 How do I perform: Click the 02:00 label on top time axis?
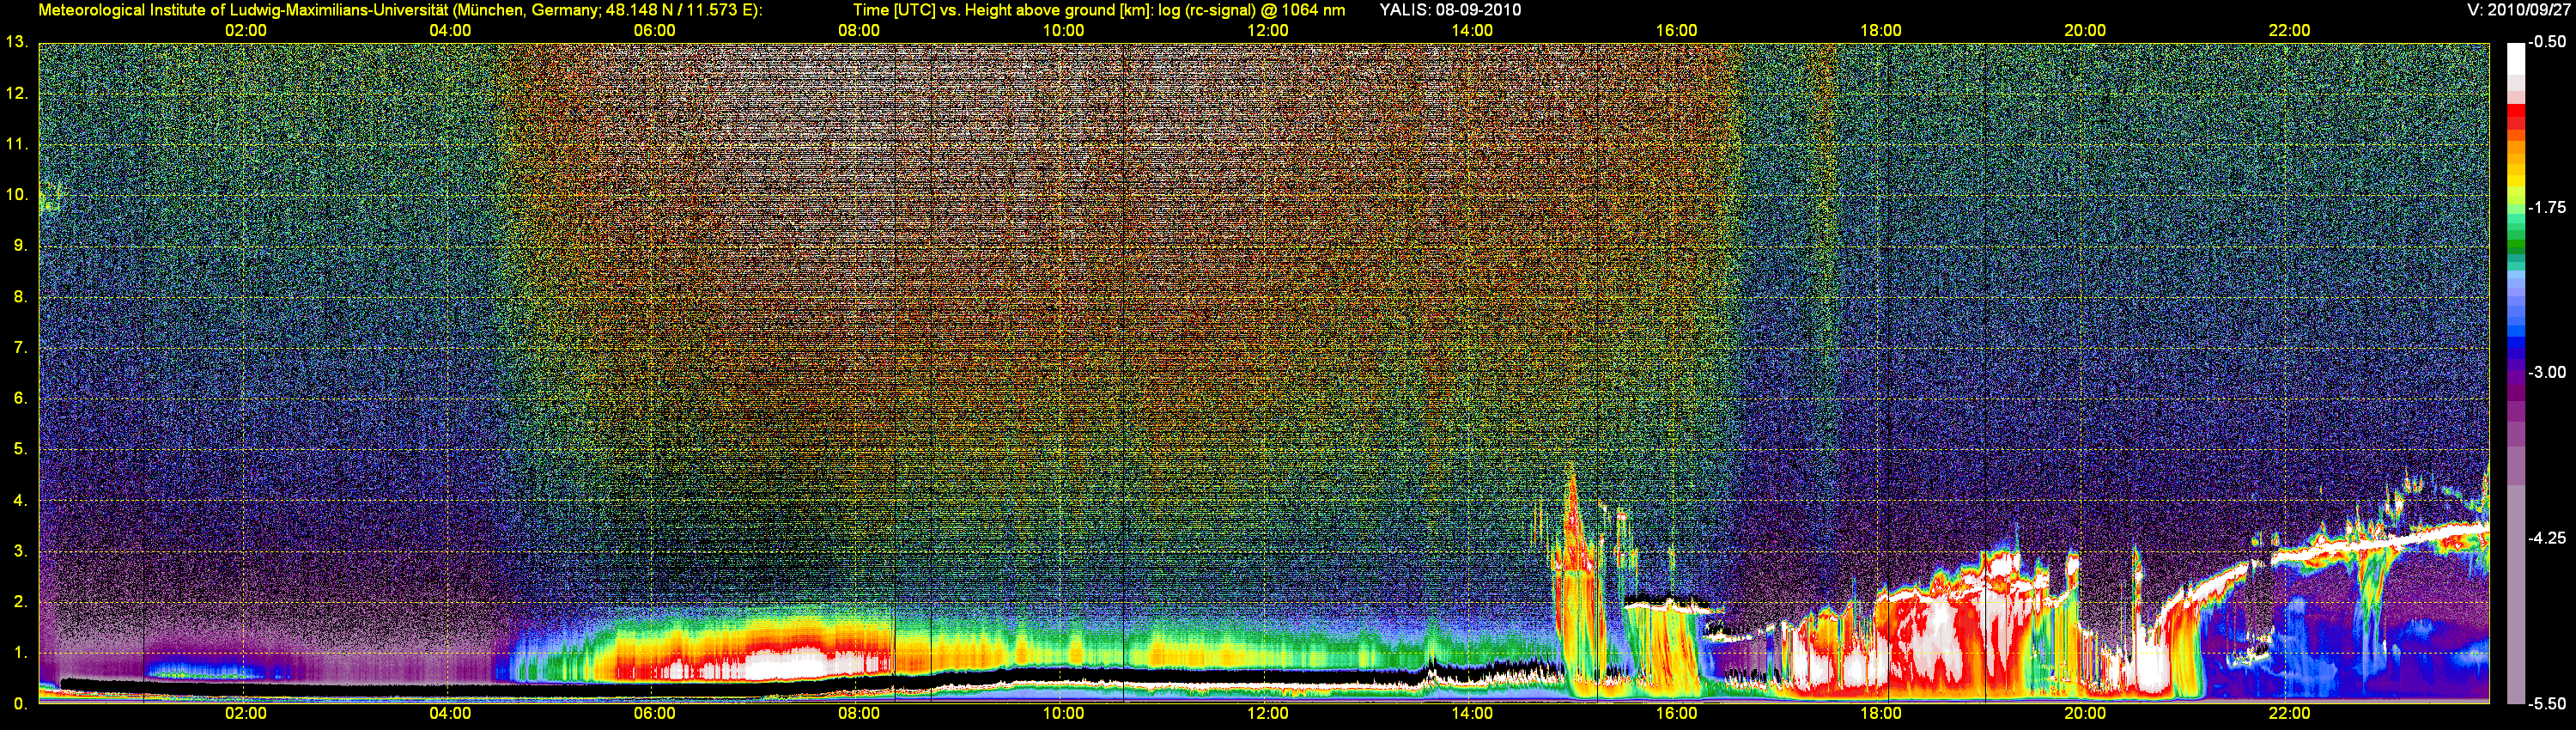click(245, 31)
